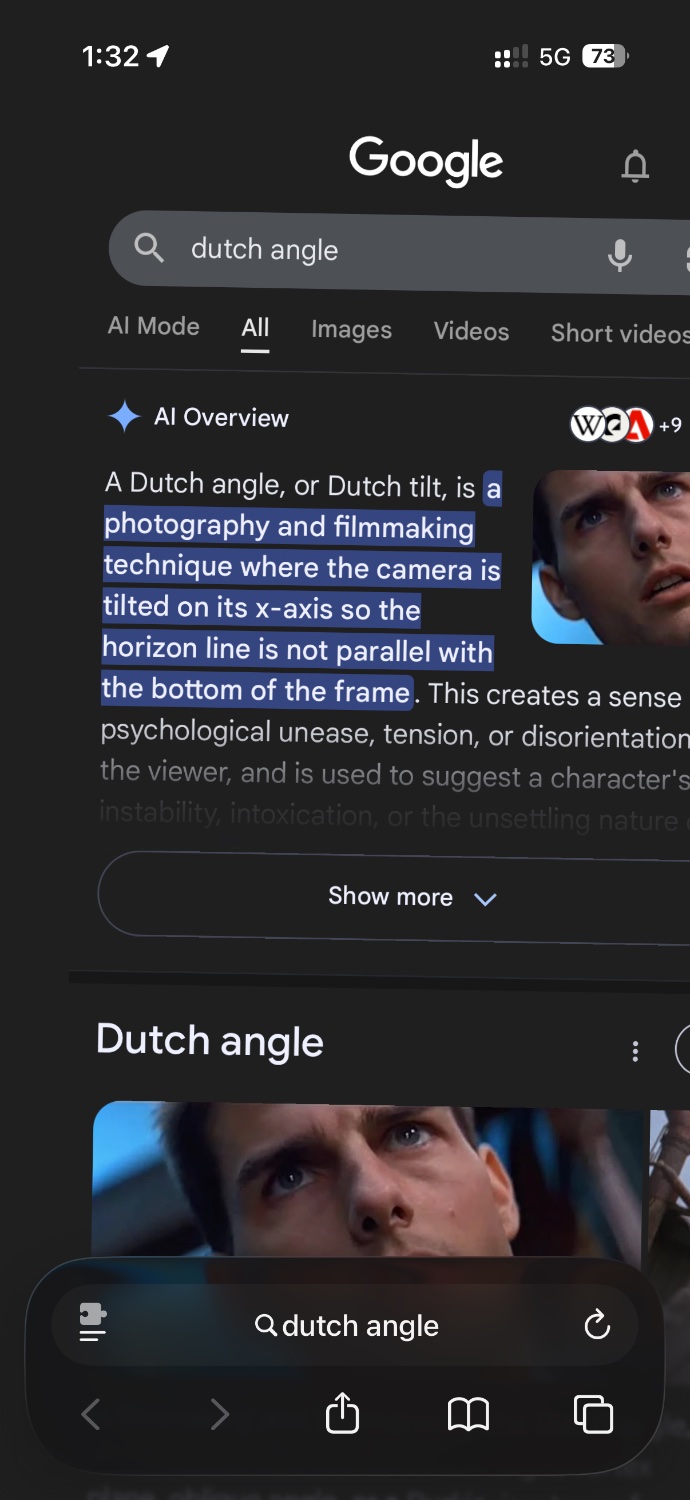Tap the microphone voice search icon
This screenshot has height=1500, width=690.
(x=620, y=255)
